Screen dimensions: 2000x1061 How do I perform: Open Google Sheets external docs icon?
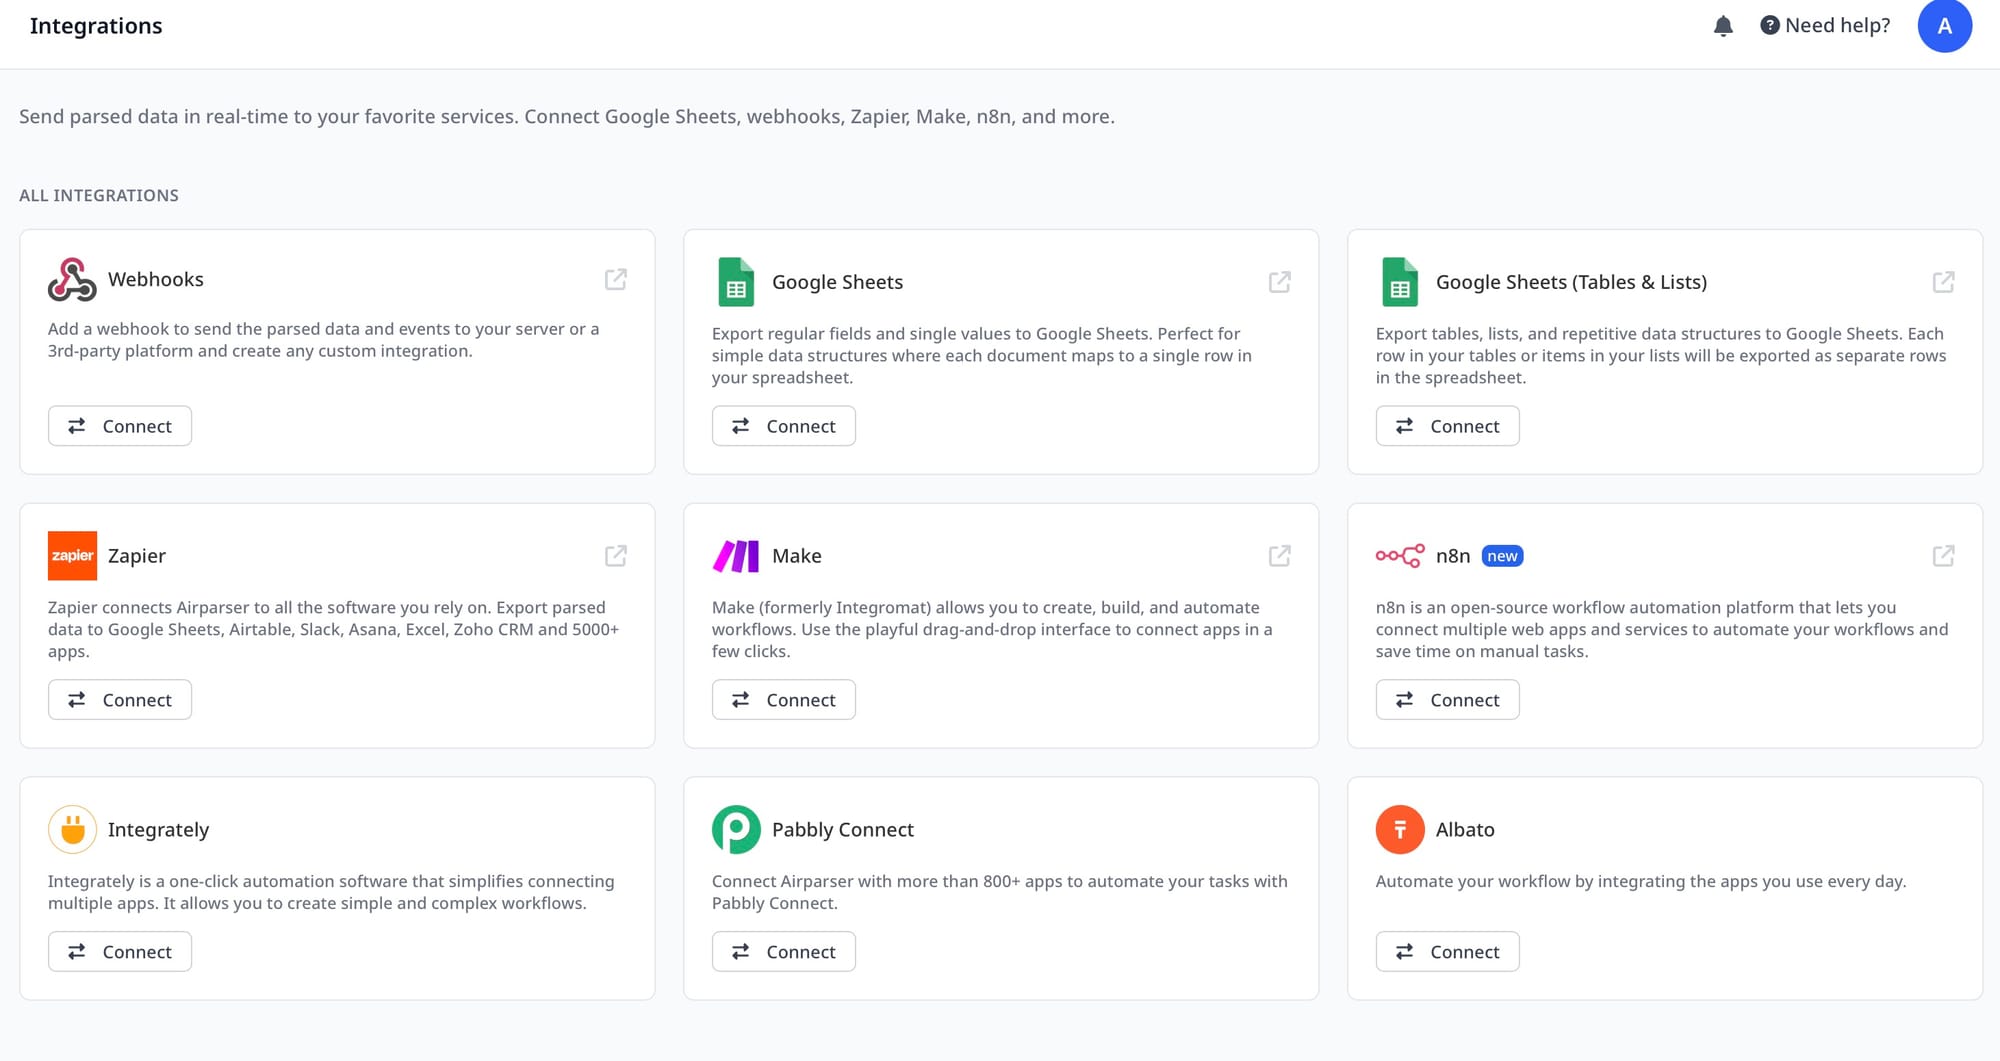(1279, 282)
